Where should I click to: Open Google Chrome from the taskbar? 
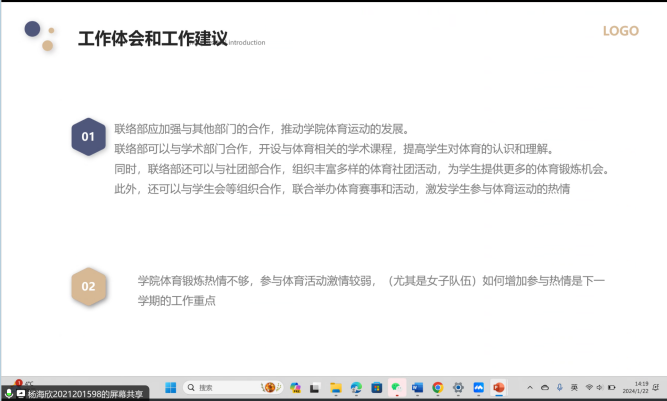[437, 387]
